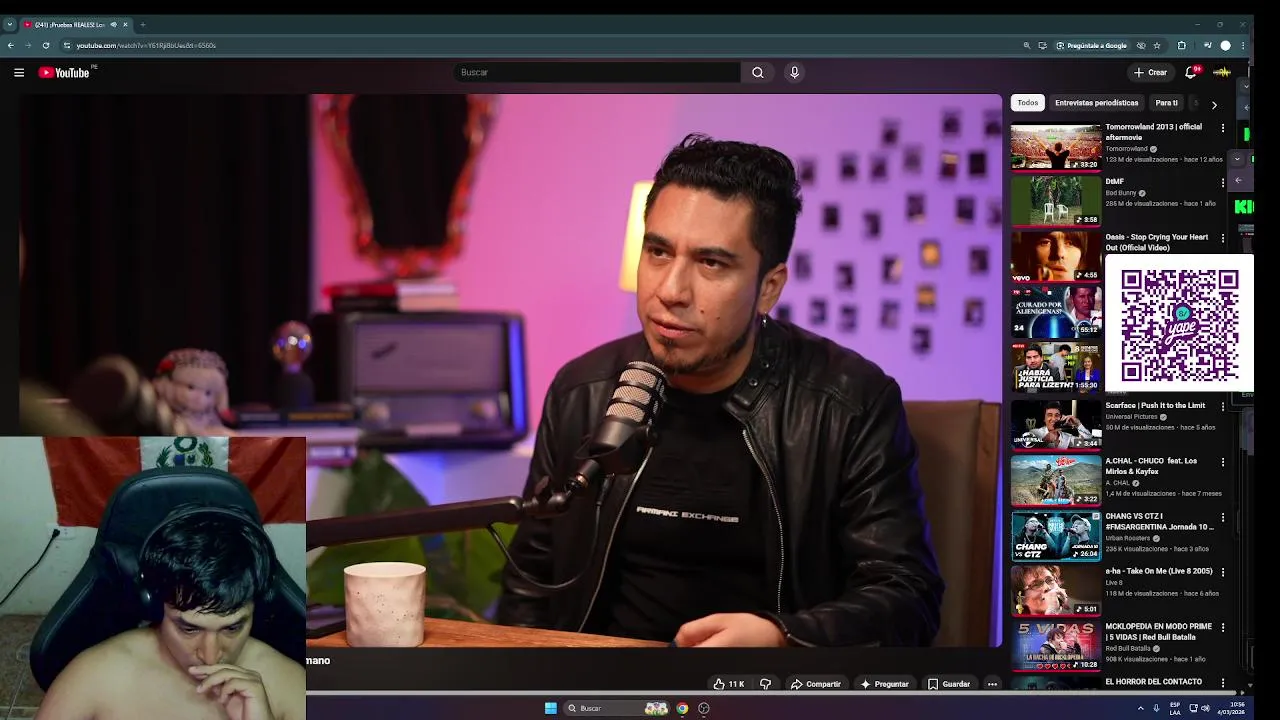The image size is (1280, 720).
Task: Open a new Chrome tab
Action: point(142,24)
